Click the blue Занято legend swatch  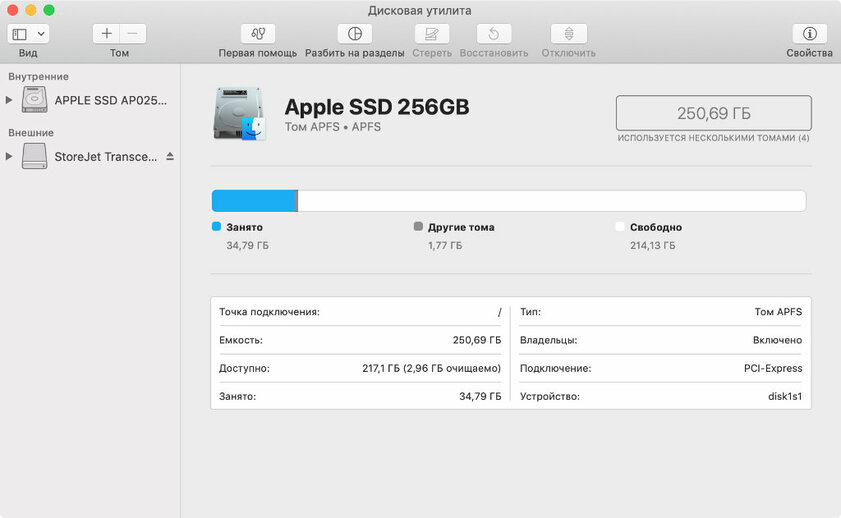216,227
